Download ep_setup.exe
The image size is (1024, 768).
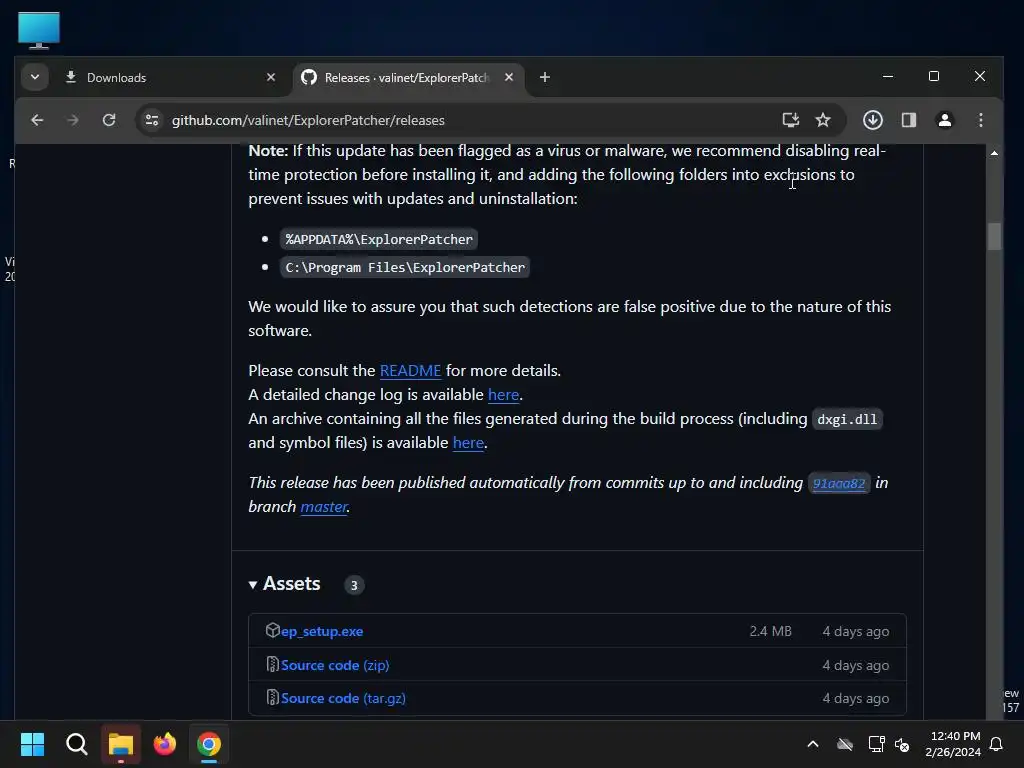tap(322, 632)
